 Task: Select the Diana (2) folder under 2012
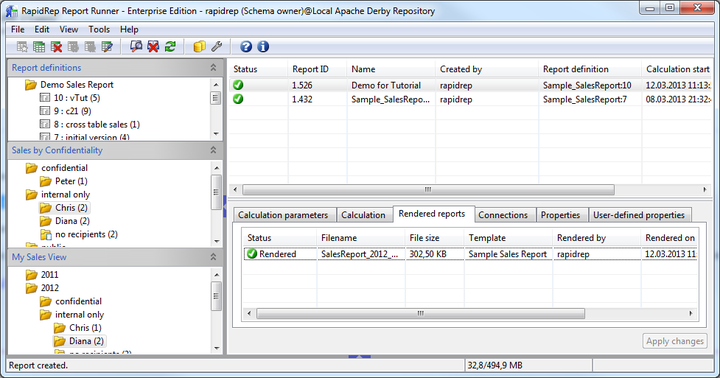[79, 341]
